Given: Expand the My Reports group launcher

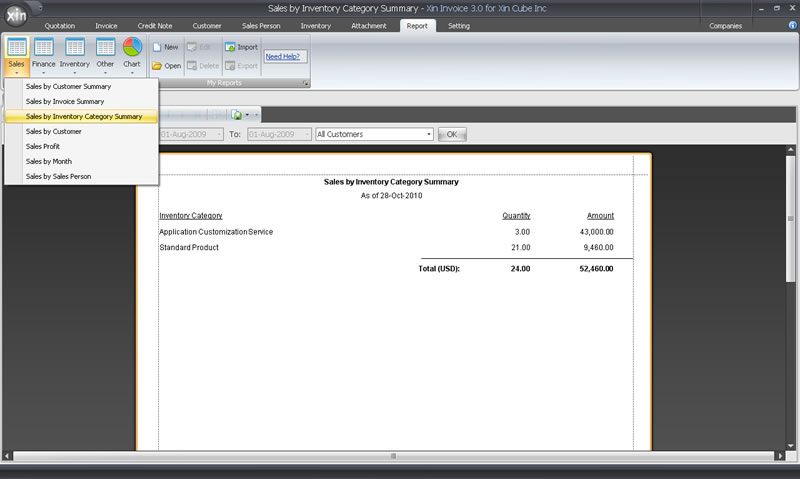Looking at the screenshot, I should pos(306,83).
